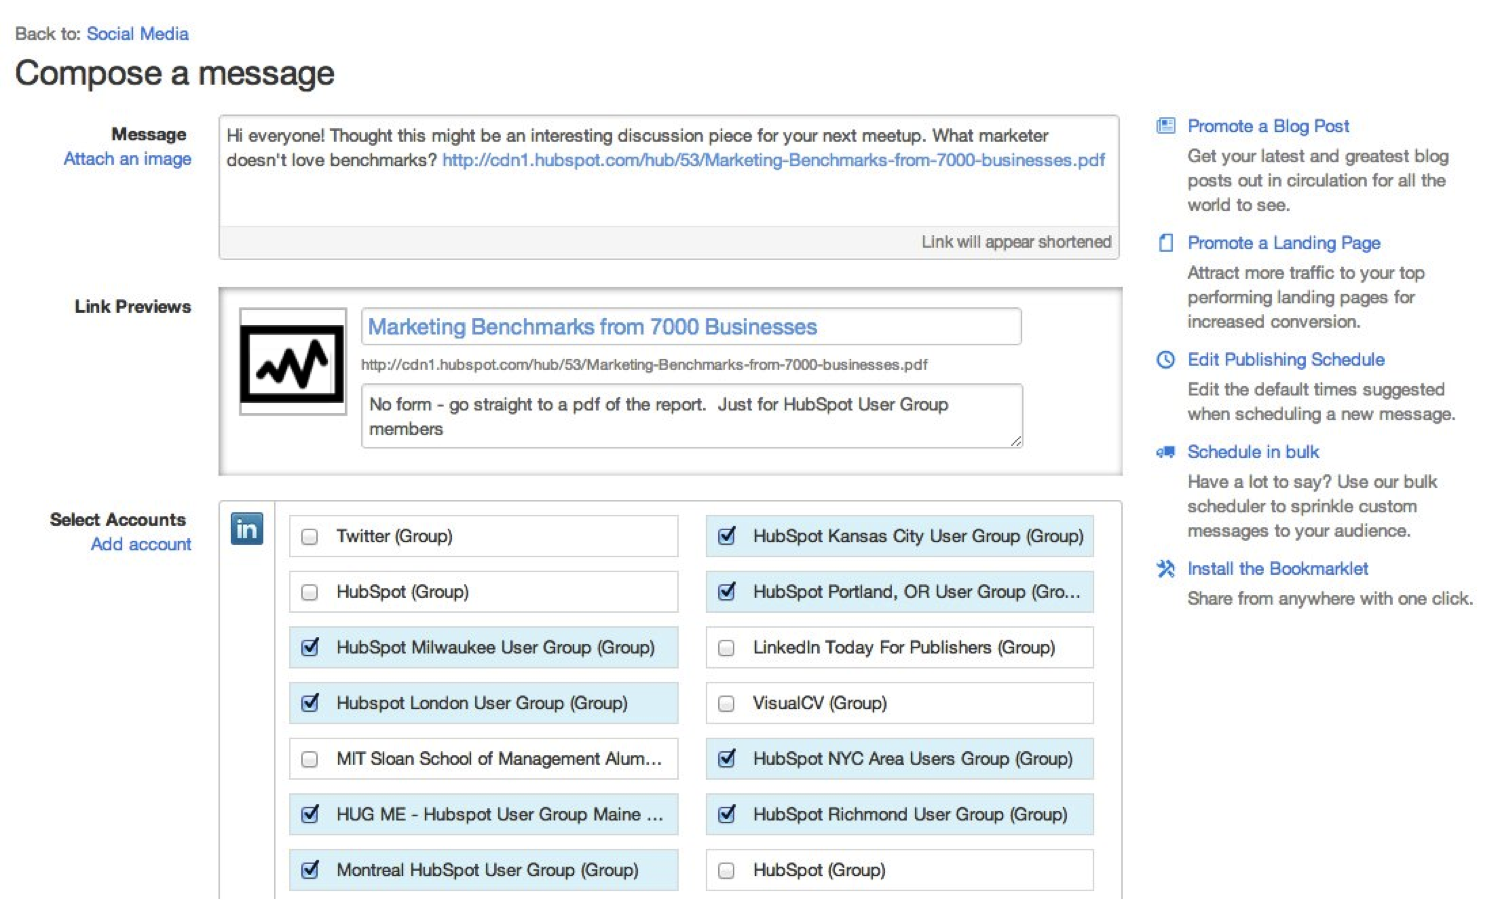Click the LinkedIn icon in Select Accounts

pyautogui.click(x=246, y=528)
